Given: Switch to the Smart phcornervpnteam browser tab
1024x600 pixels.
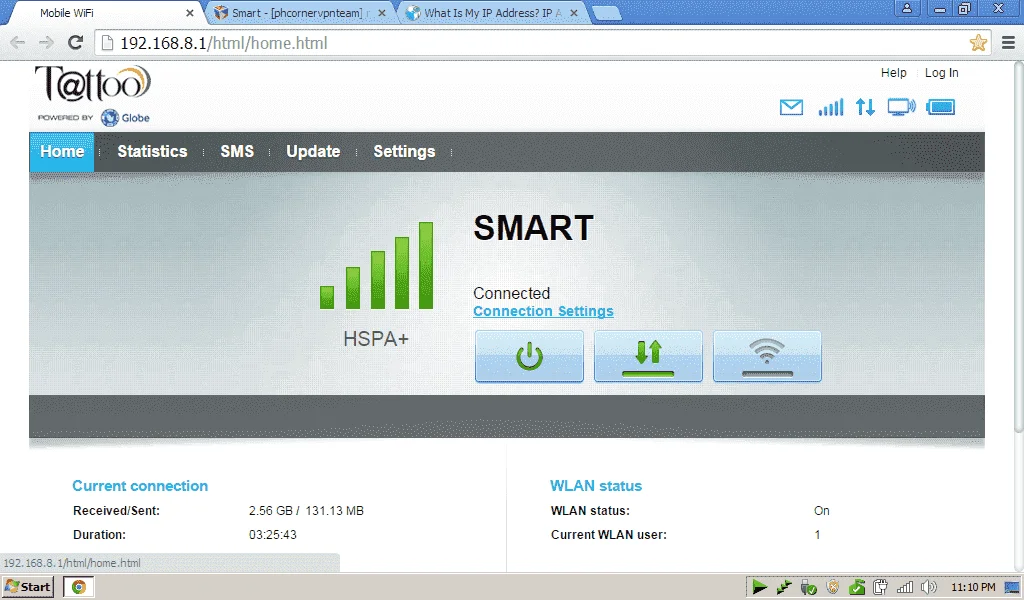Looking at the screenshot, I should [x=297, y=13].
